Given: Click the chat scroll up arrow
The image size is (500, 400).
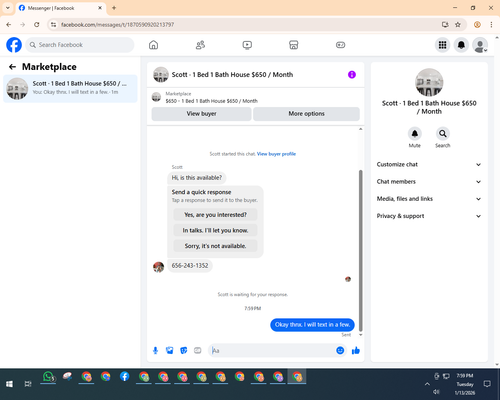Looking at the screenshot, I should coord(360,129).
